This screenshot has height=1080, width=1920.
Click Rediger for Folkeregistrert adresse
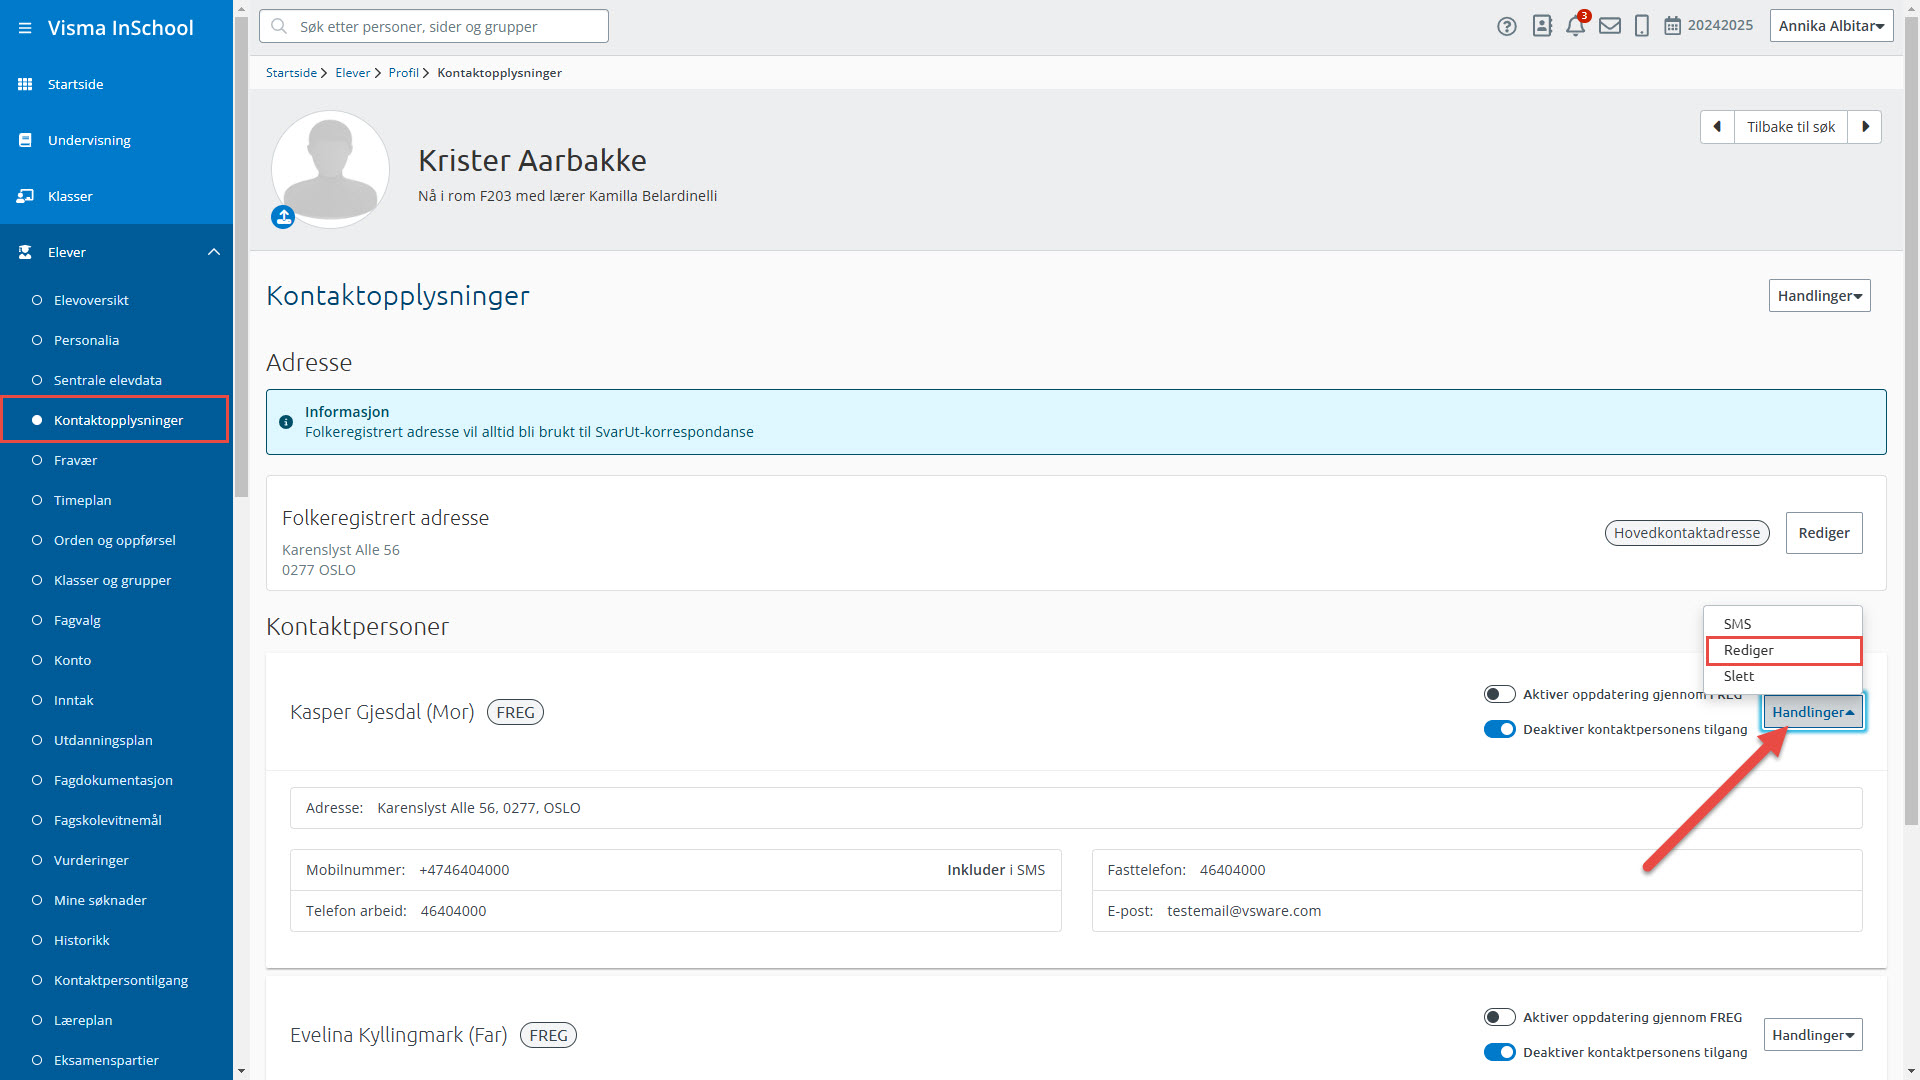(1823, 533)
